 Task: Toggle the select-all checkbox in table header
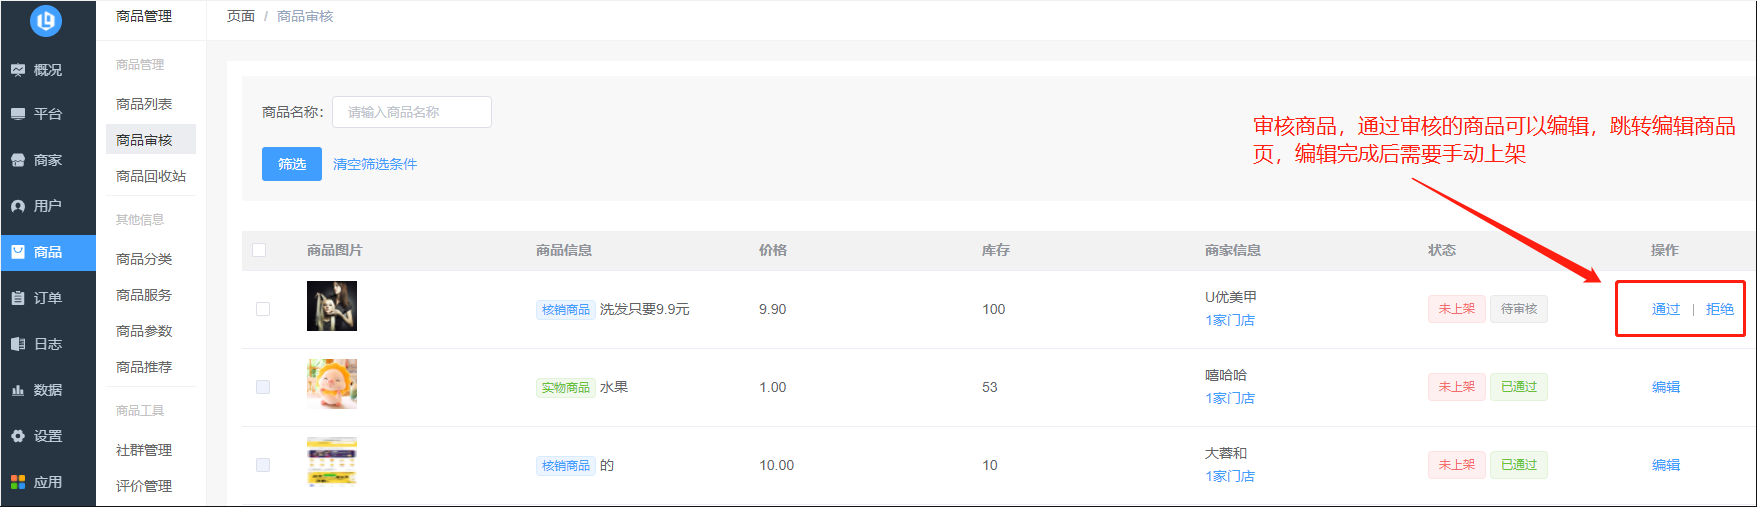[x=259, y=250]
